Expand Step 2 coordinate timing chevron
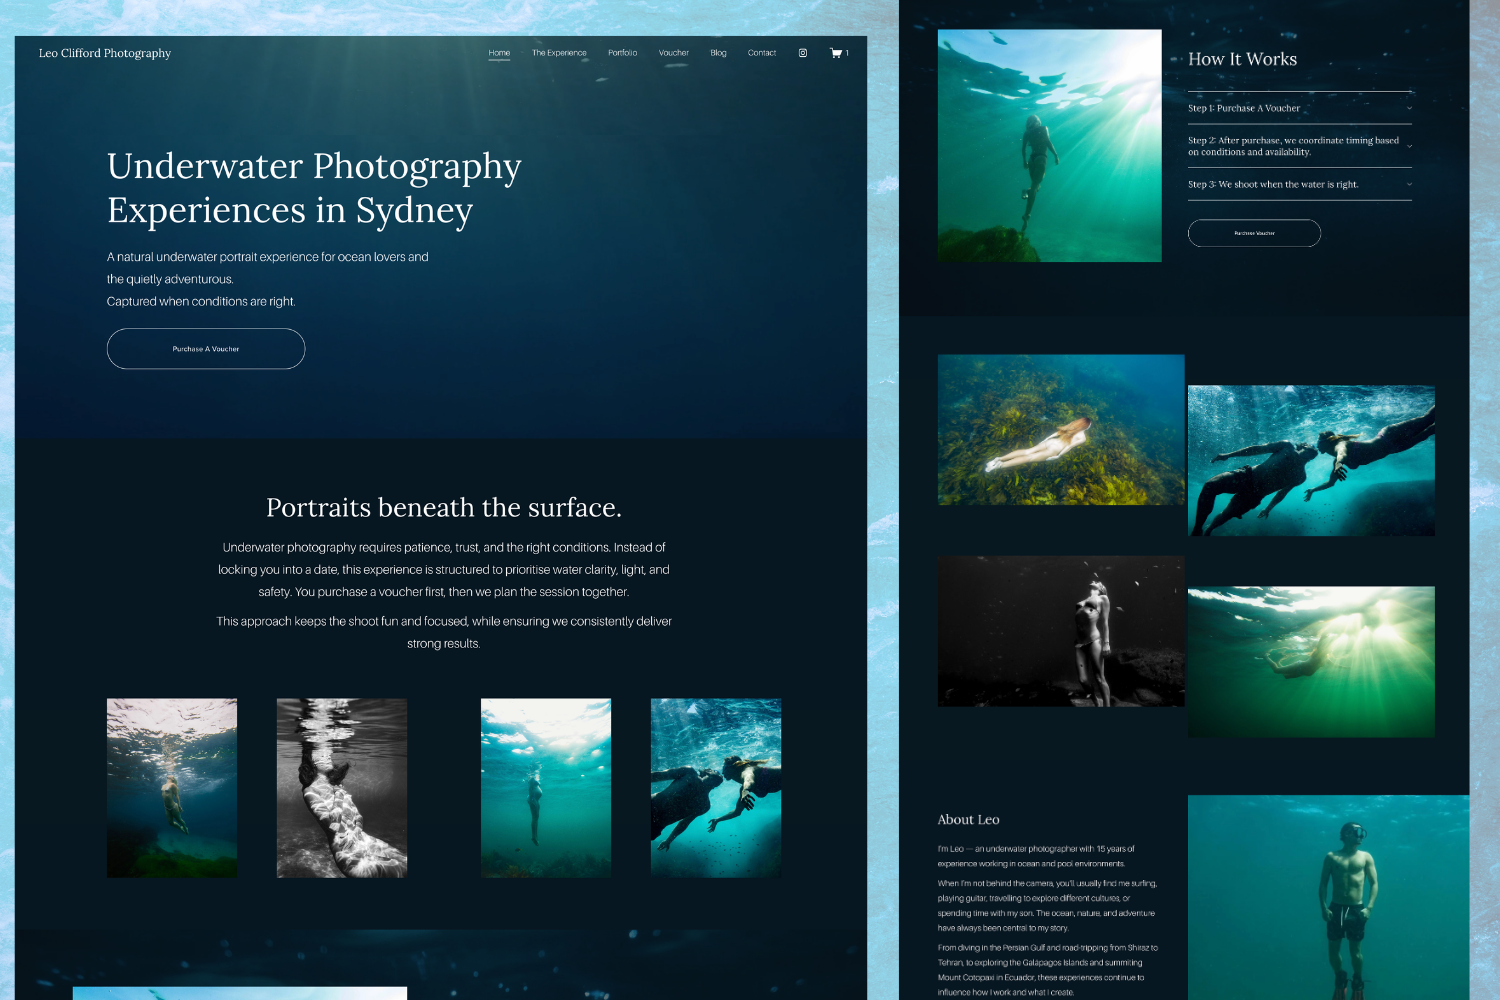Image resolution: width=1500 pixels, height=1000 pixels. pyautogui.click(x=1409, y=146)
